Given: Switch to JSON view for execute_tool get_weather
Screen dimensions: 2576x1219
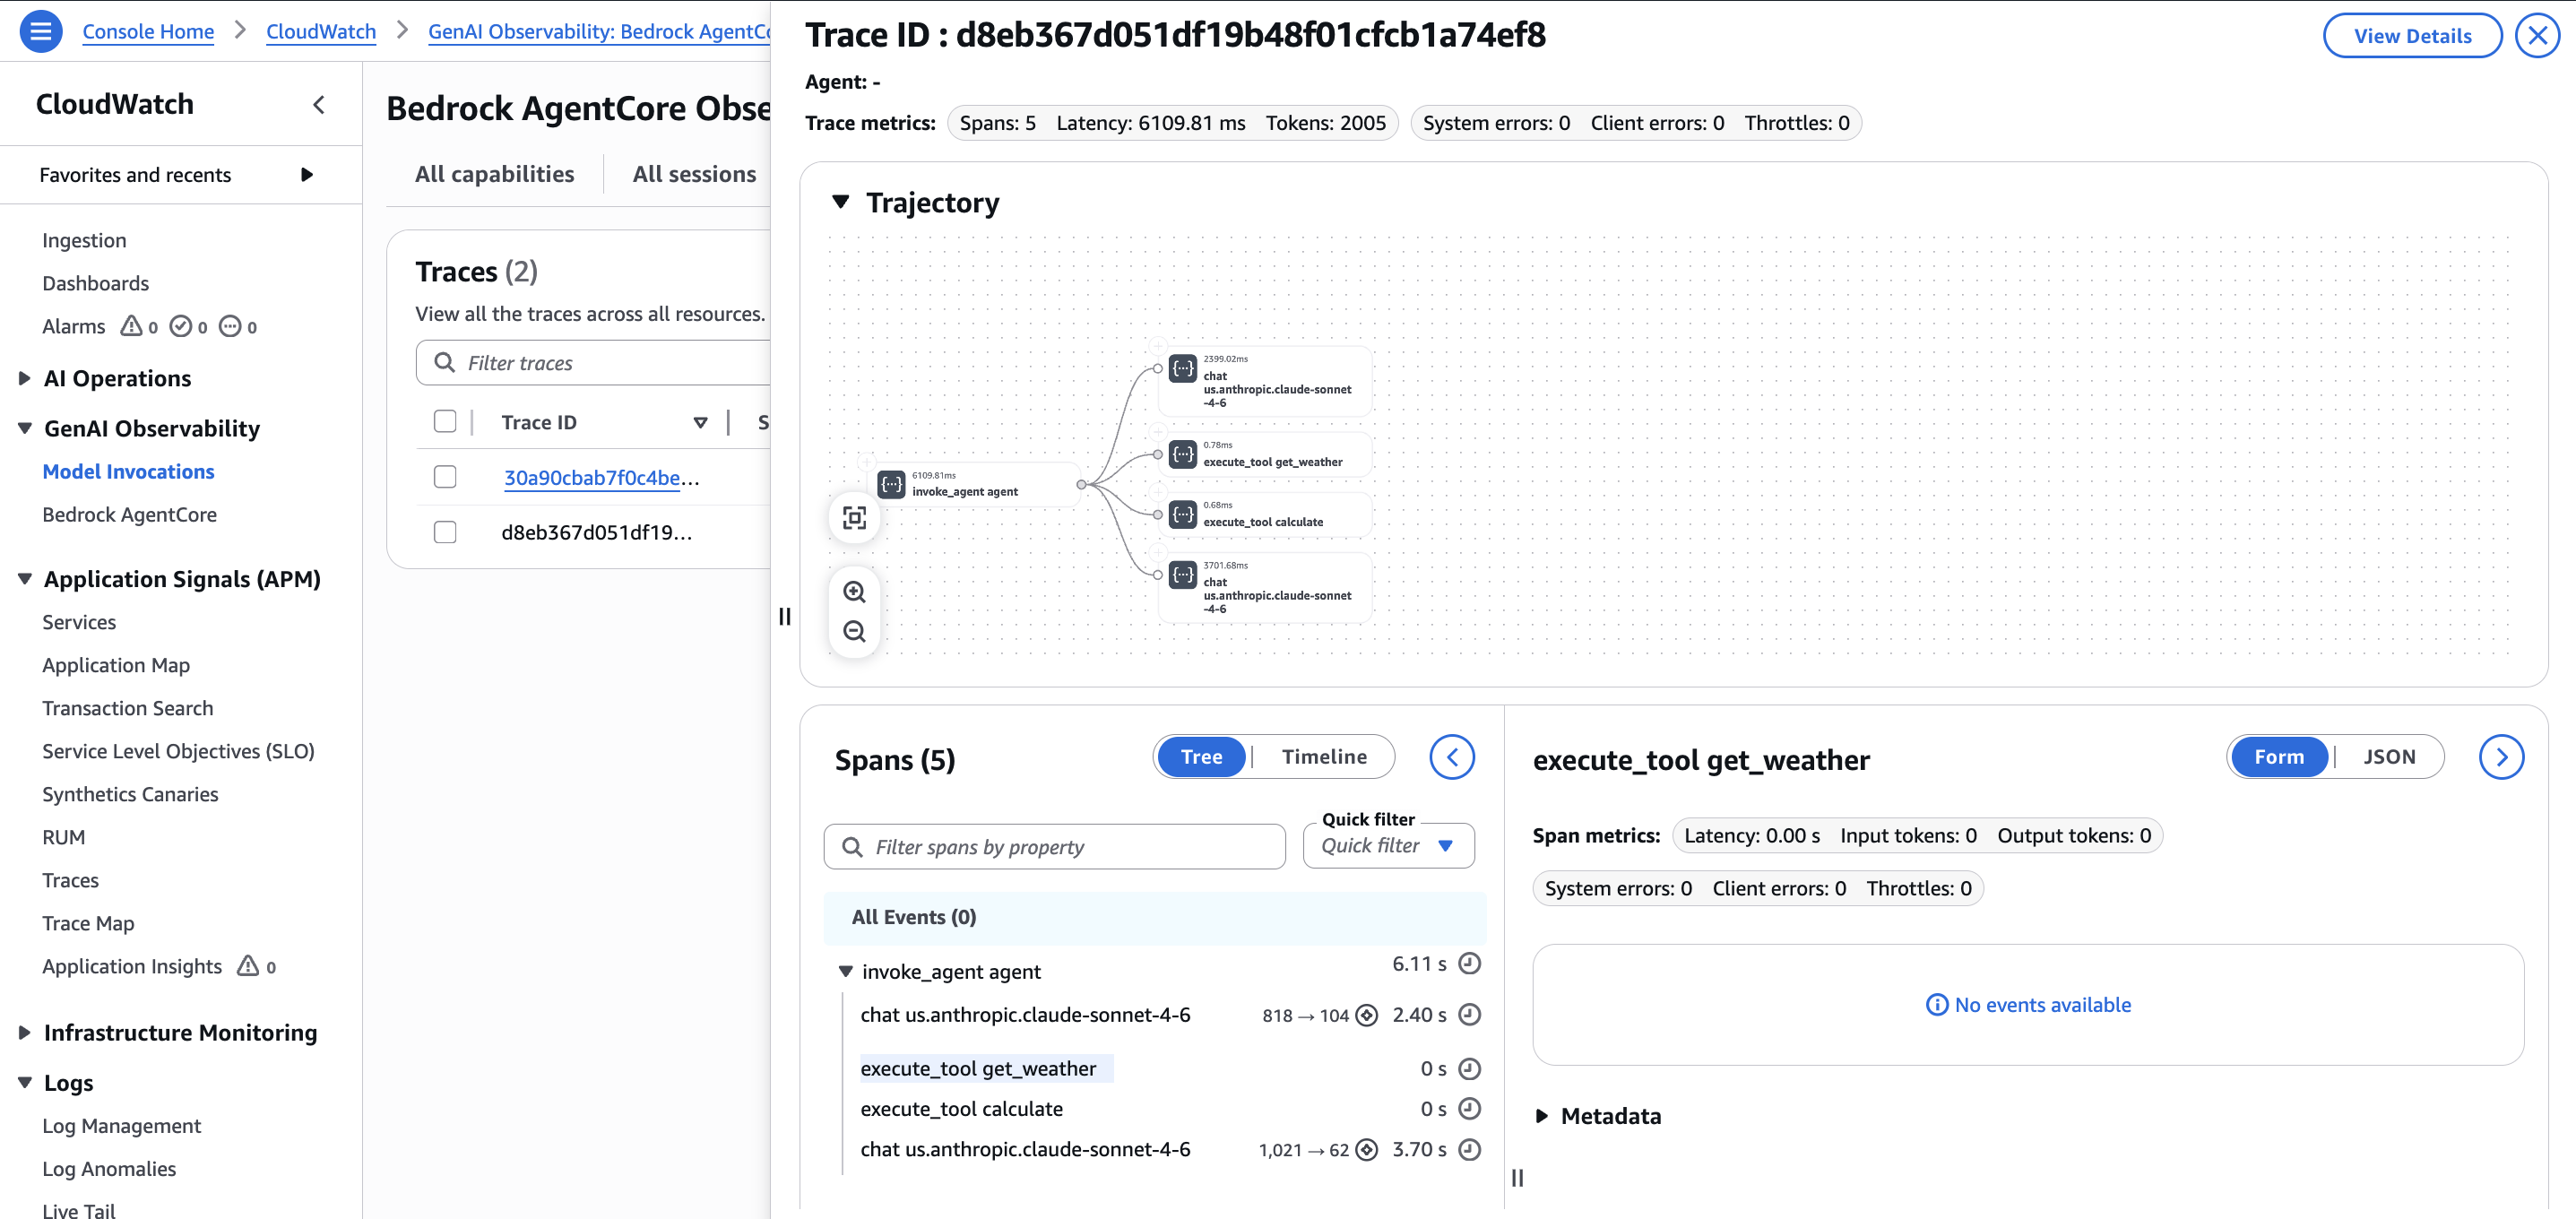Looking at the screenshot, I should (x=2390, y=757).
